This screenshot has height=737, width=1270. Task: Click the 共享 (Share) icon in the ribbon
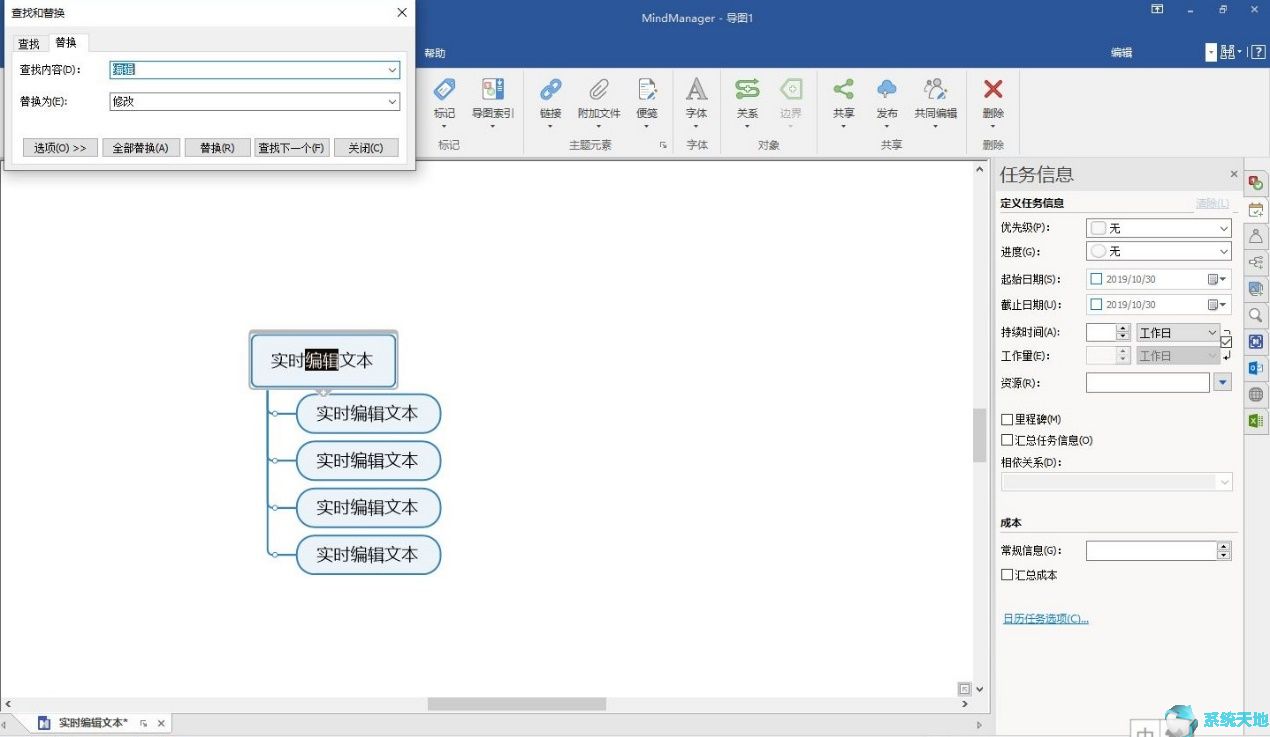pyautogui.click(x=844, y=90)
